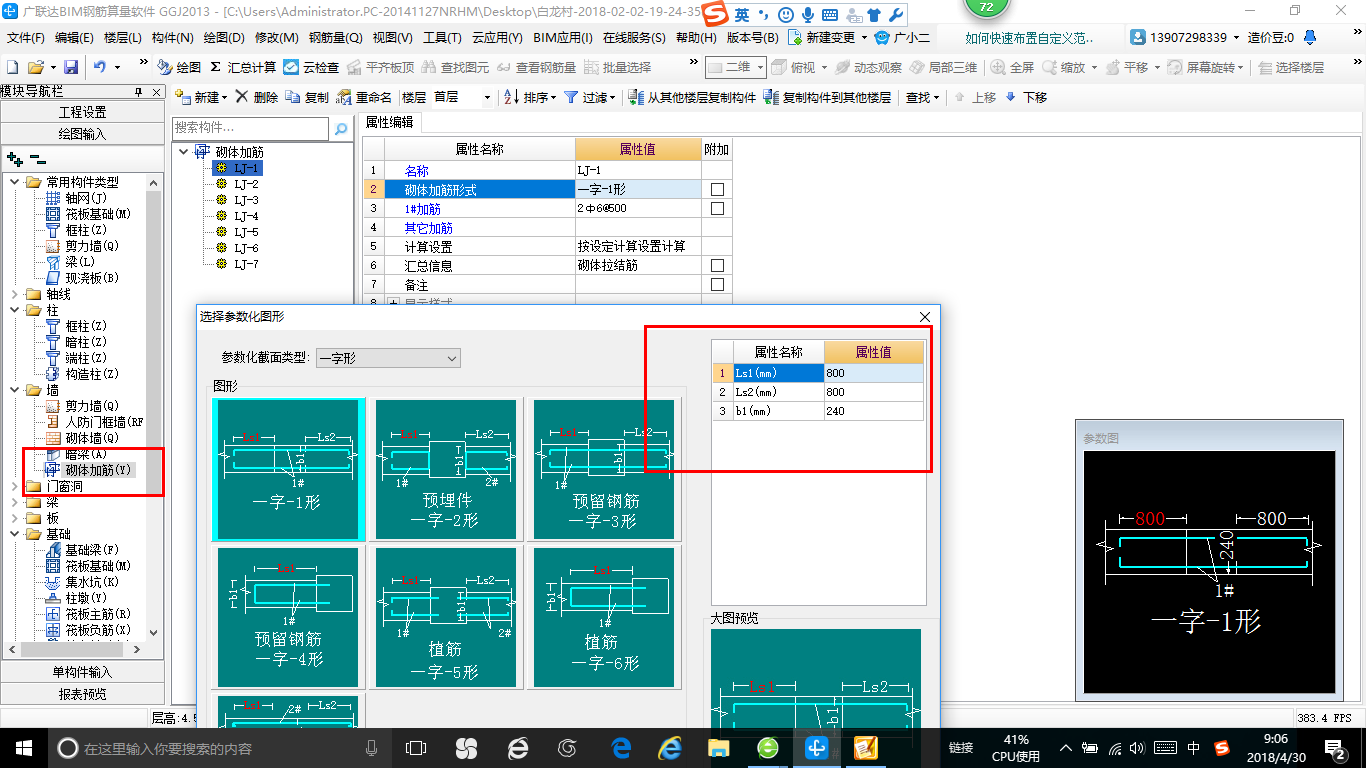Click the b1(mm) value cell 240
Image resolution: width=1366 pixels, height=768 pixels.
(874, 411)
